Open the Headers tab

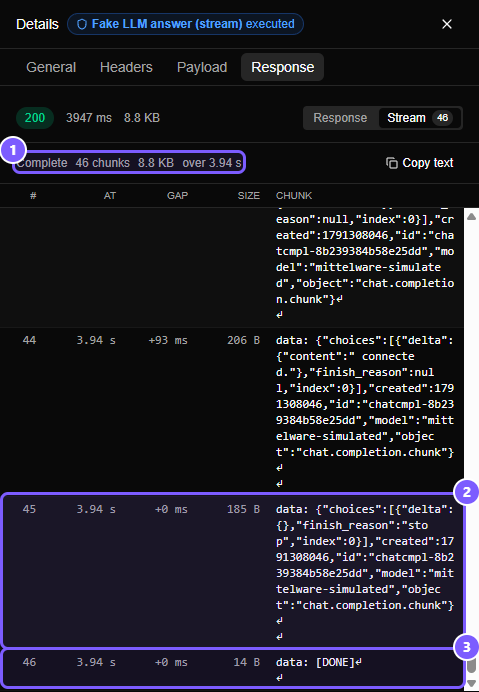[x=126, y=67]
